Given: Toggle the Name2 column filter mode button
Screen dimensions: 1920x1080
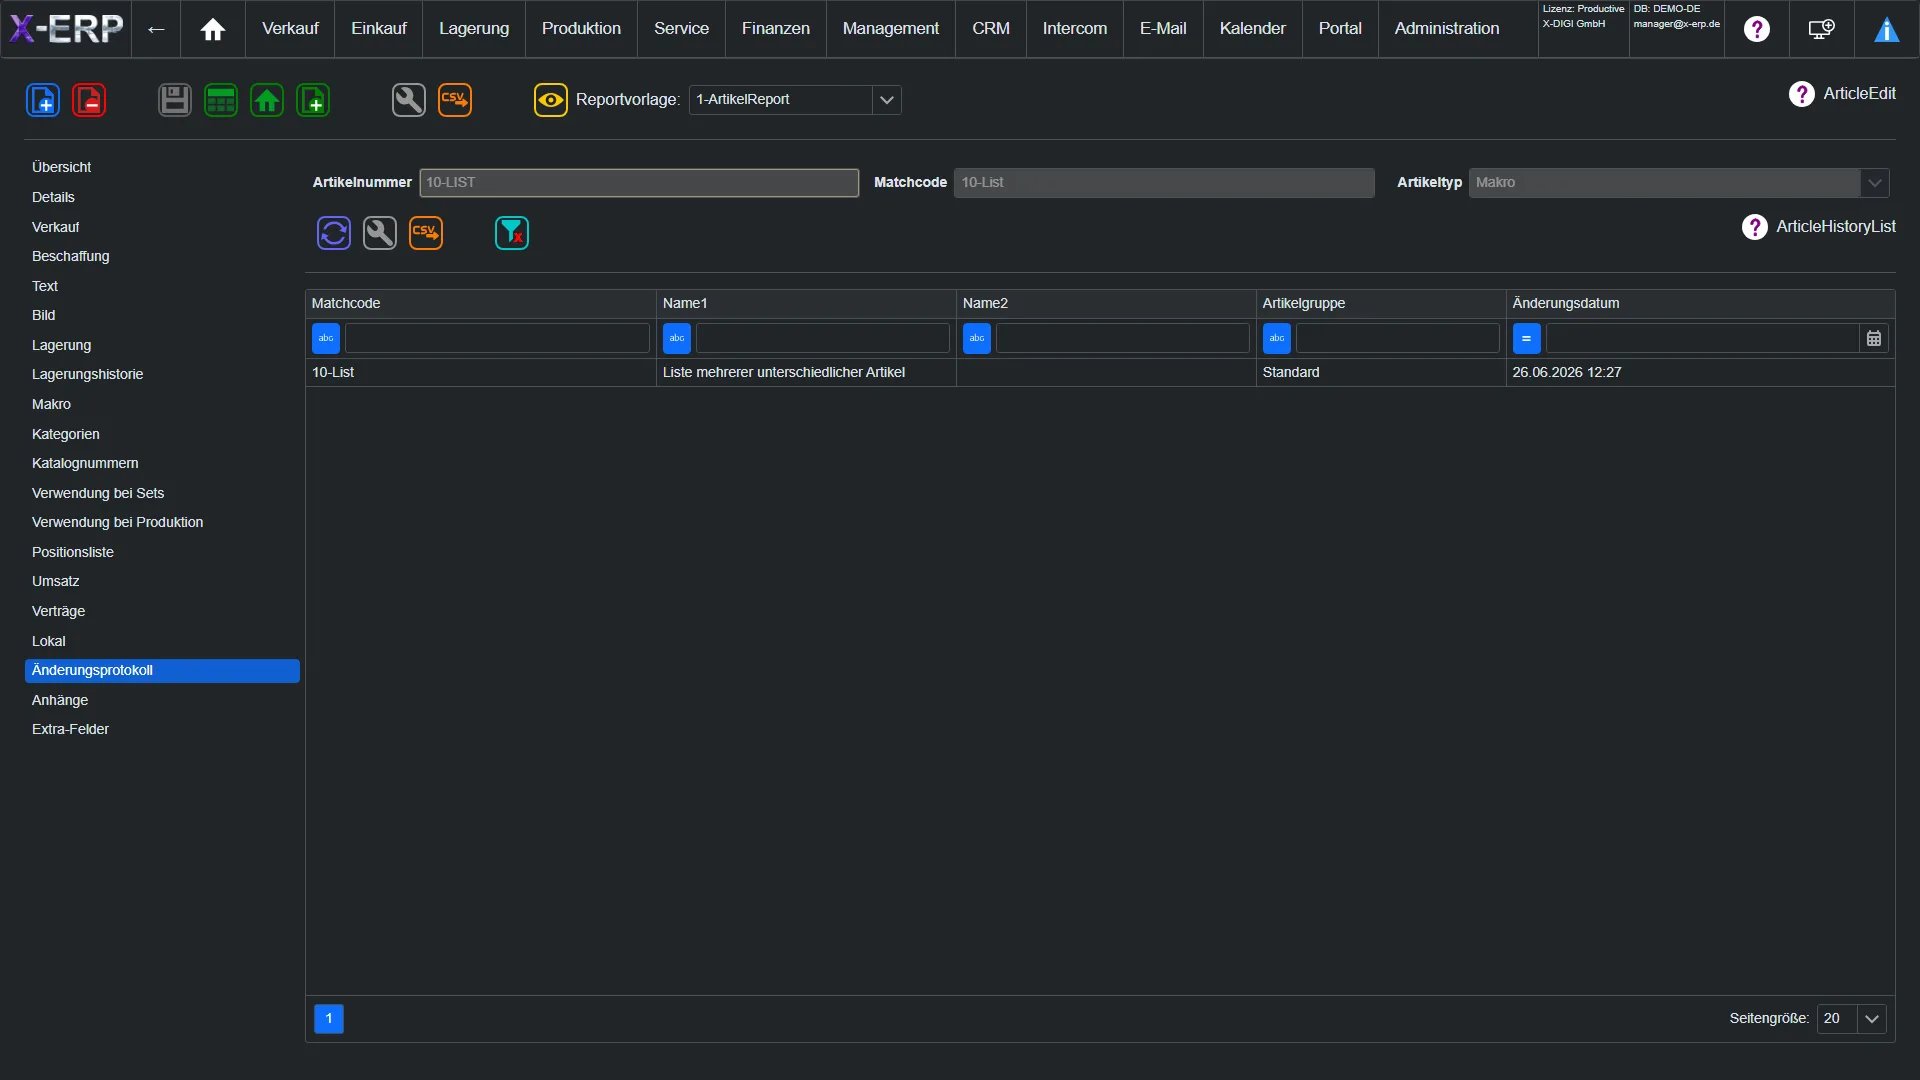Looking at the screenshot, I should (x=977, y=339).
